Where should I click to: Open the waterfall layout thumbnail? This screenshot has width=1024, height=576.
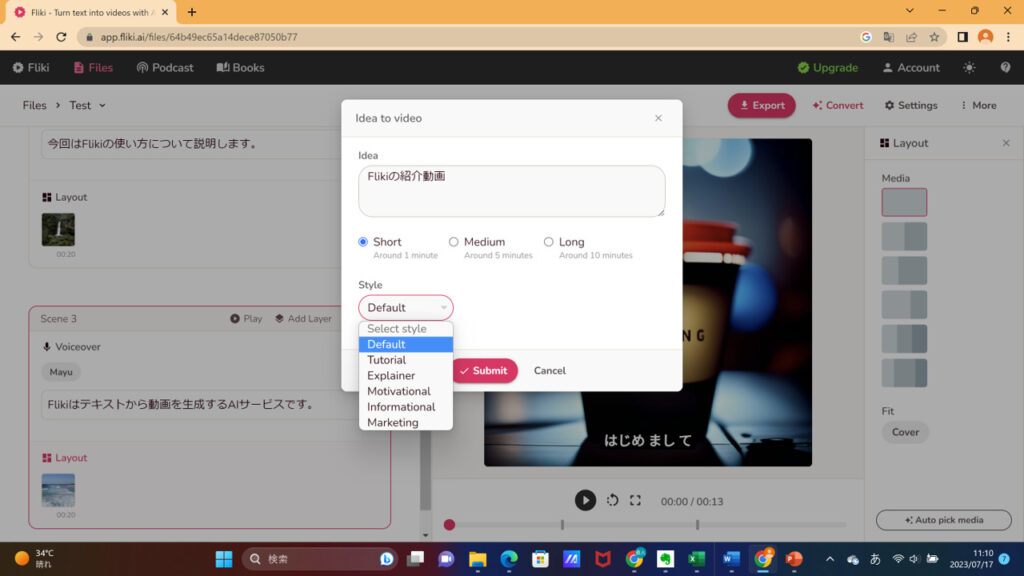58,230
